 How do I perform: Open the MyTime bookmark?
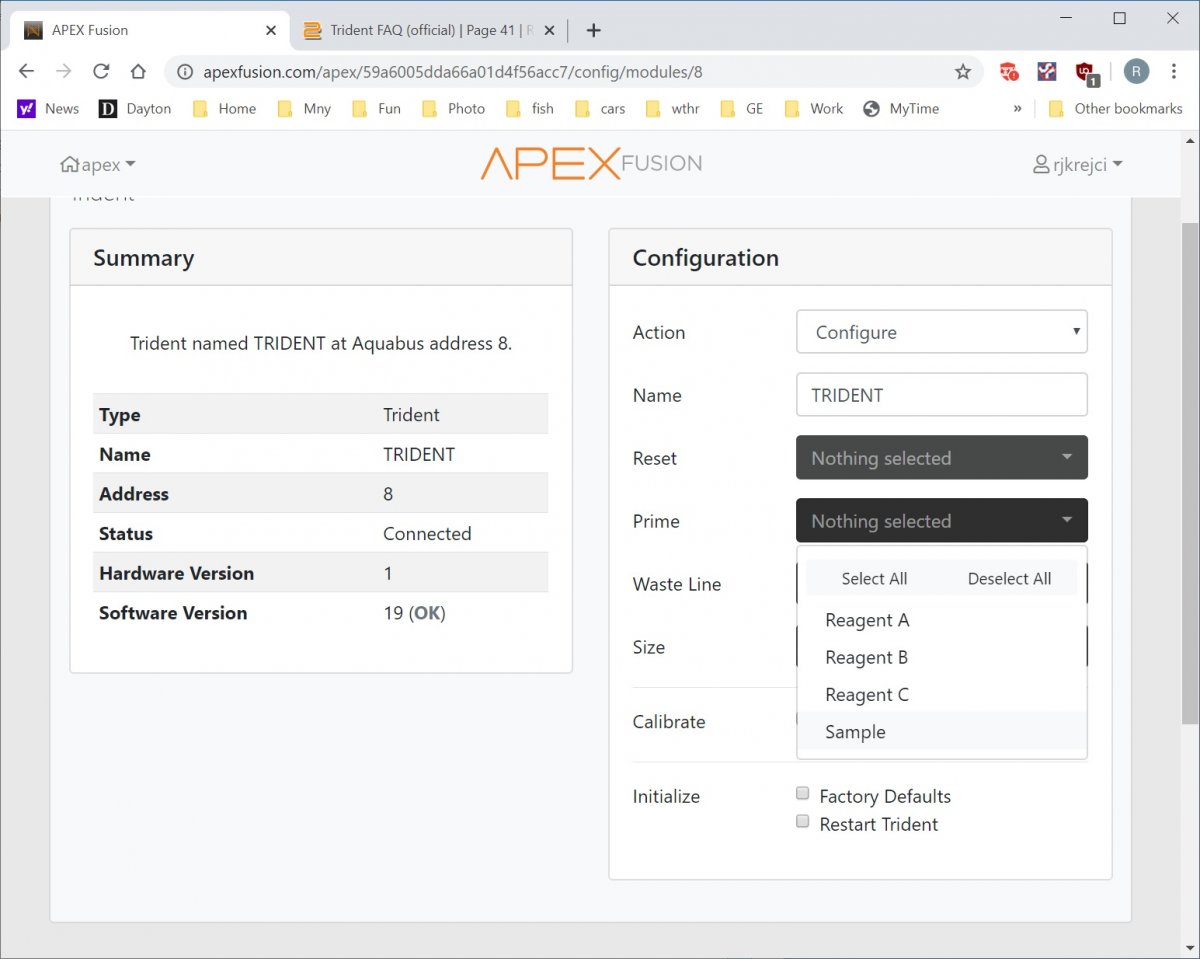point(901,108)
